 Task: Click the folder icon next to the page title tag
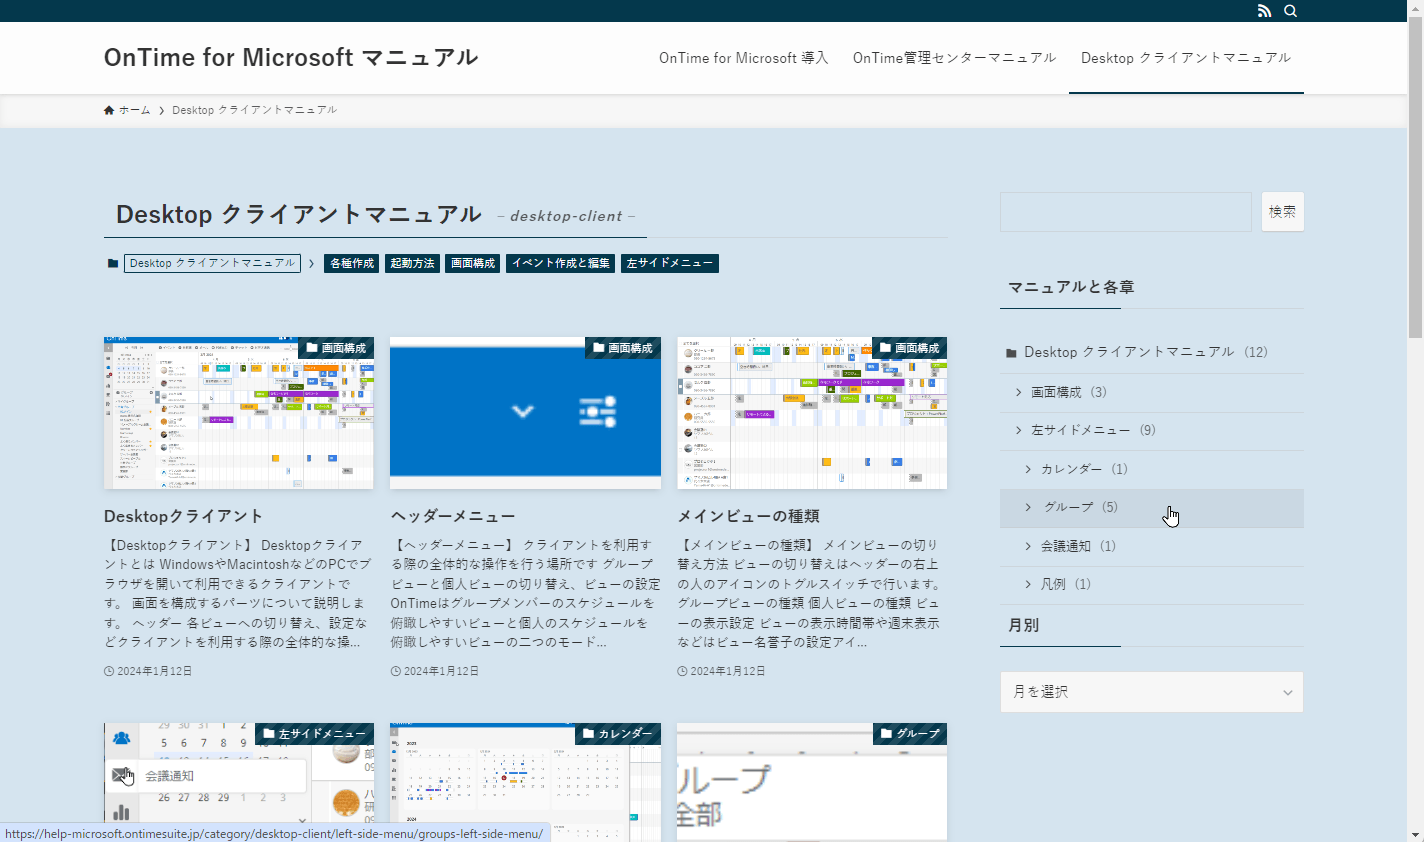[112, 262]
